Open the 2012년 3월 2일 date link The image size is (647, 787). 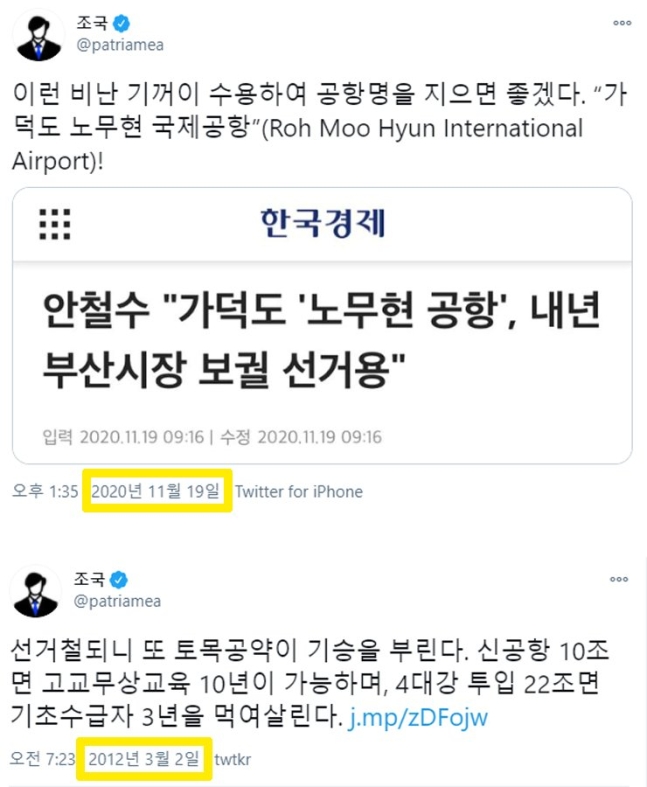click(x=144, y=759)
